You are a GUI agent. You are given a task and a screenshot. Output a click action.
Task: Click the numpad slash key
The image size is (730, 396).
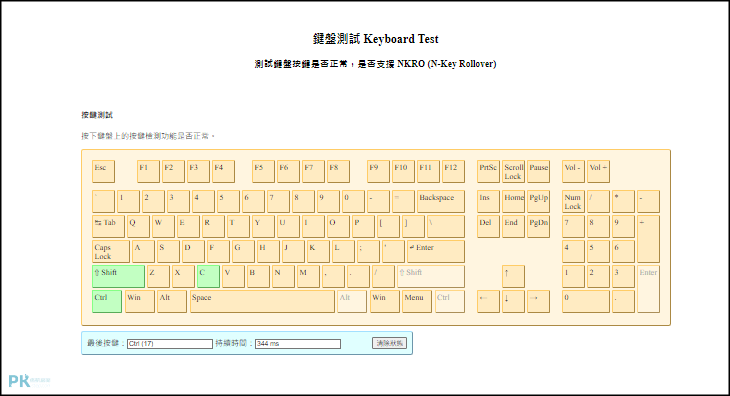tap(598, 201)
